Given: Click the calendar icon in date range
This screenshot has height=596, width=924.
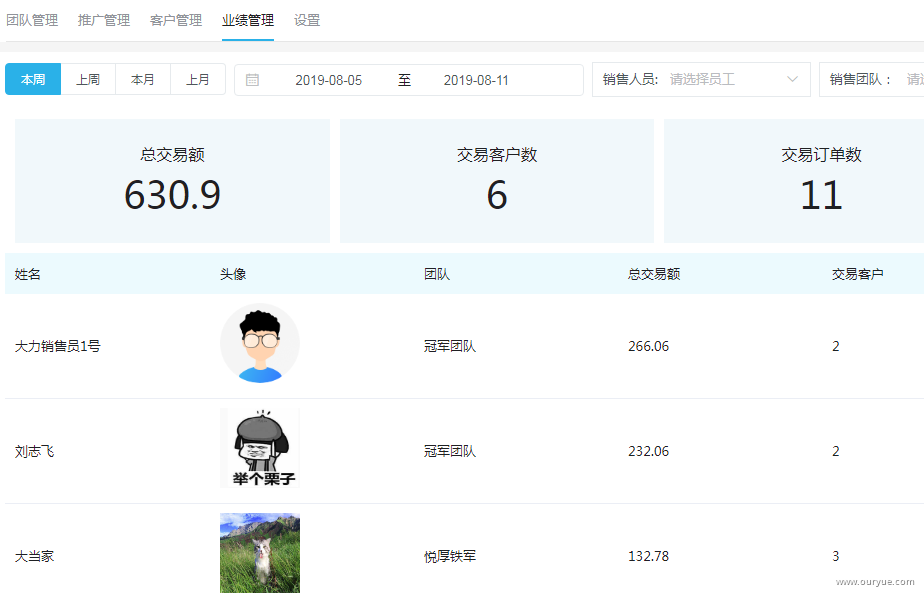Looking at the screenshot, I should pos(252,80).
